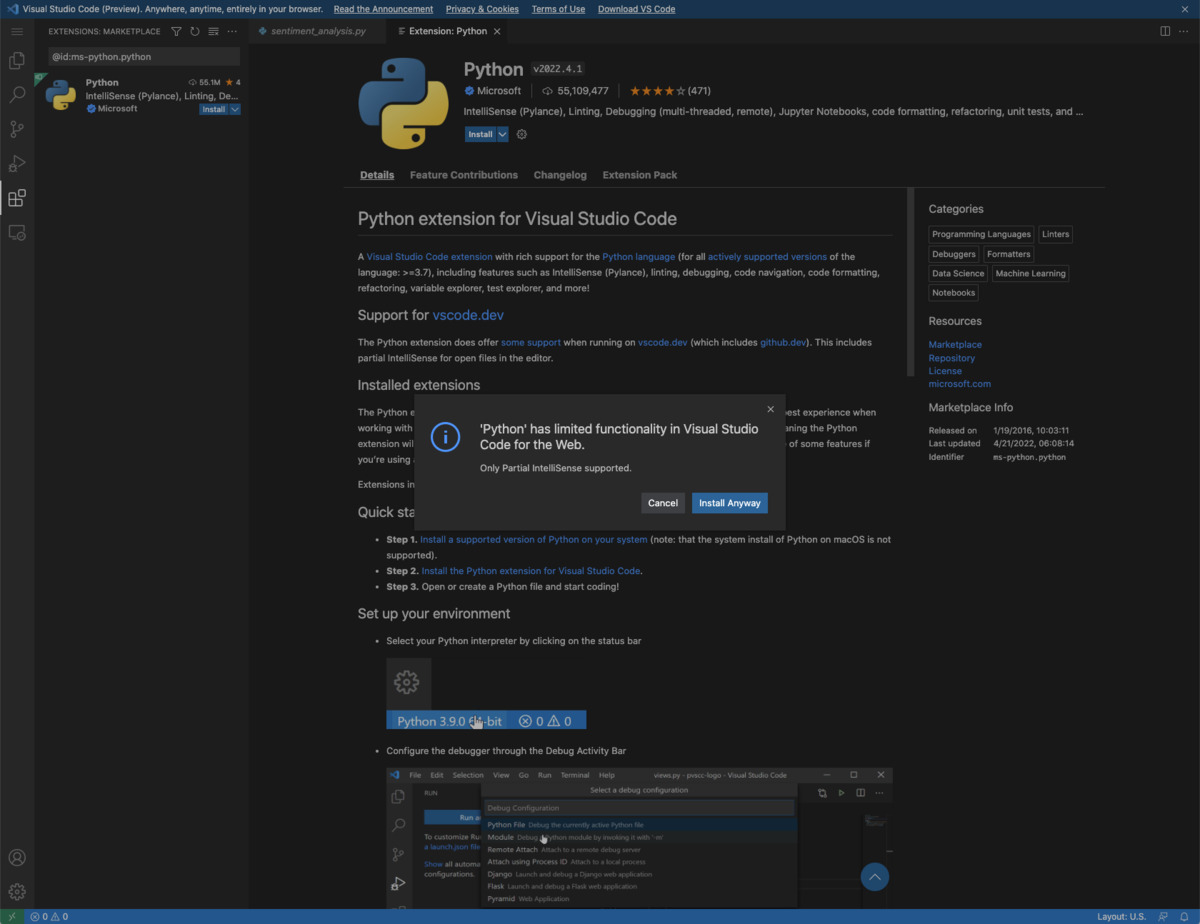Open the Repository link under Resources
The image size is (1200, 924).
tap(951, 357)
